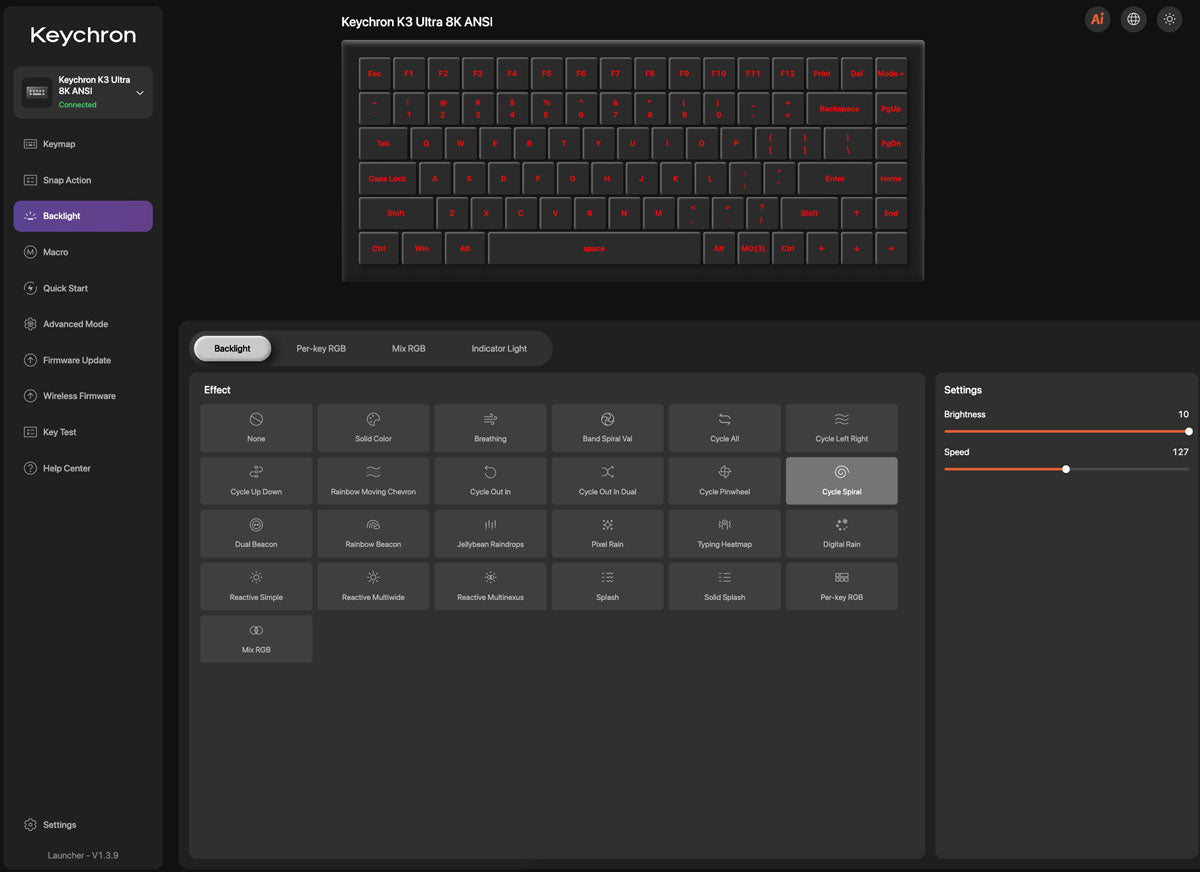Pick the Mix RGB effect tile
This screenshot has width=1200, height=872.
coord(256,639)
